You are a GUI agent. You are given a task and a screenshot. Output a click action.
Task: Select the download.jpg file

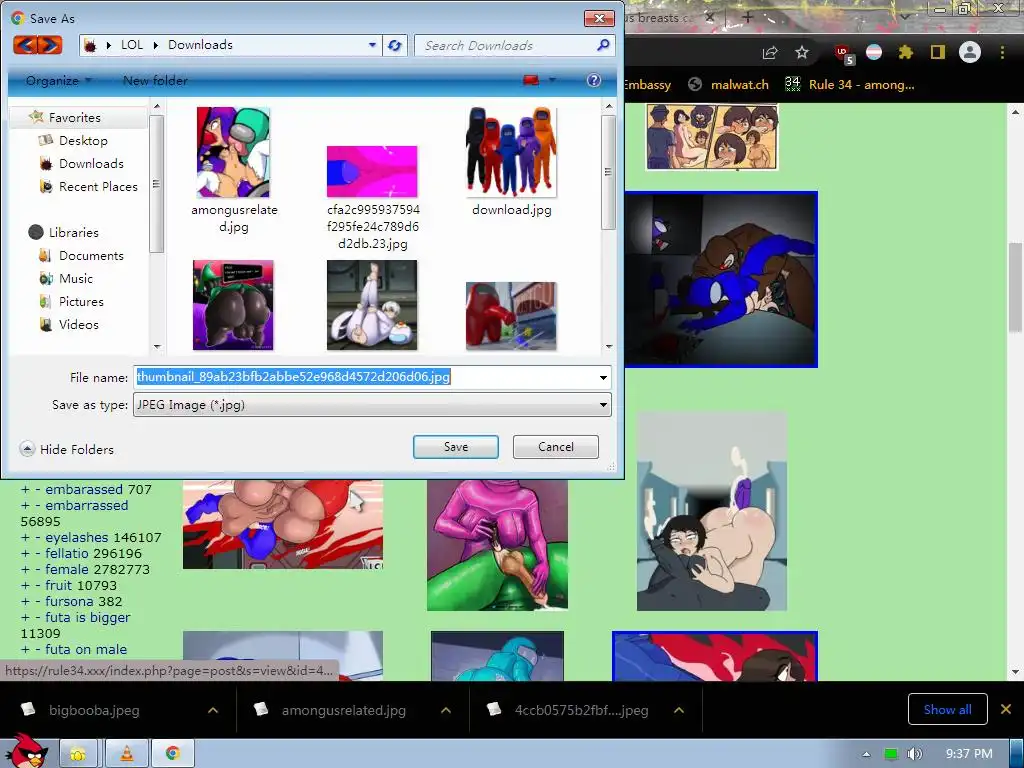pyautogui.click(x=511, y=162)
